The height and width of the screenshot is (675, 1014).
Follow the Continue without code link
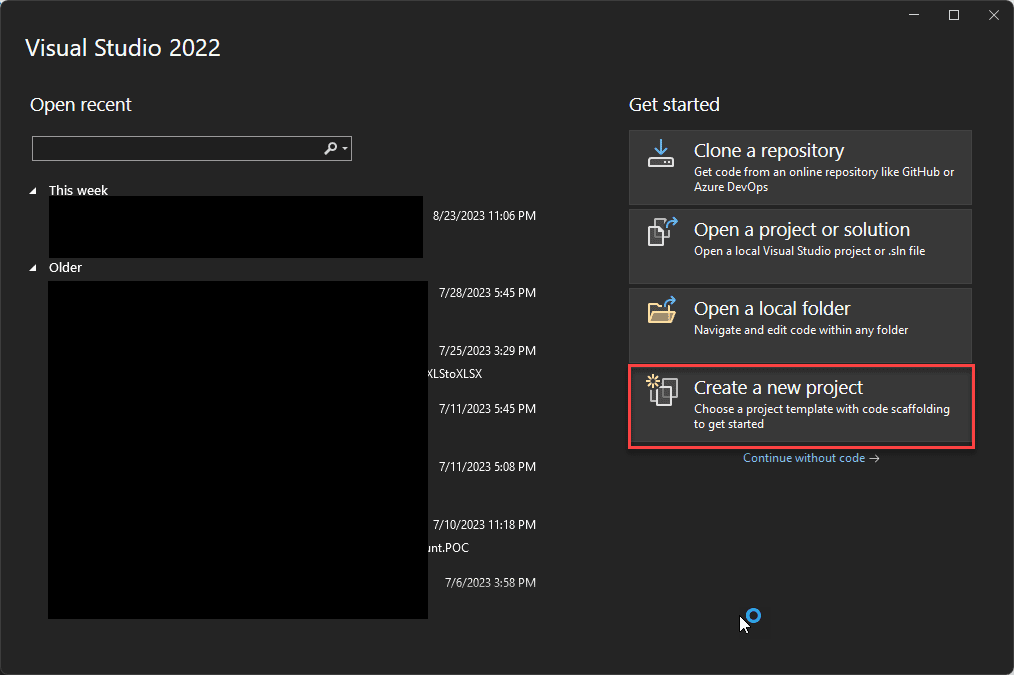pyautogui.click(x=810, y=458)
